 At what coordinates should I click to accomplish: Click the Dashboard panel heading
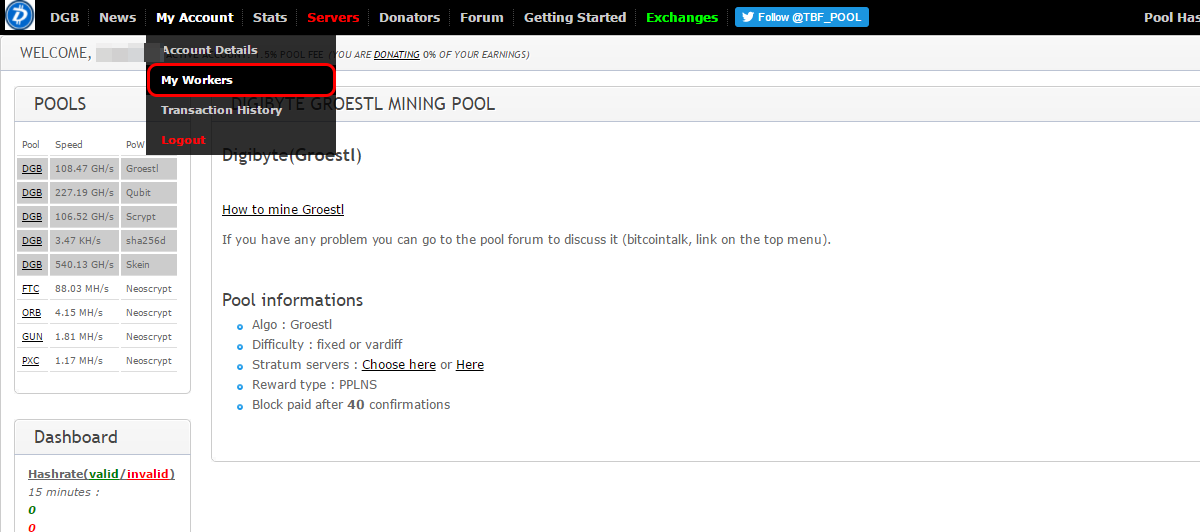(76, 437)
